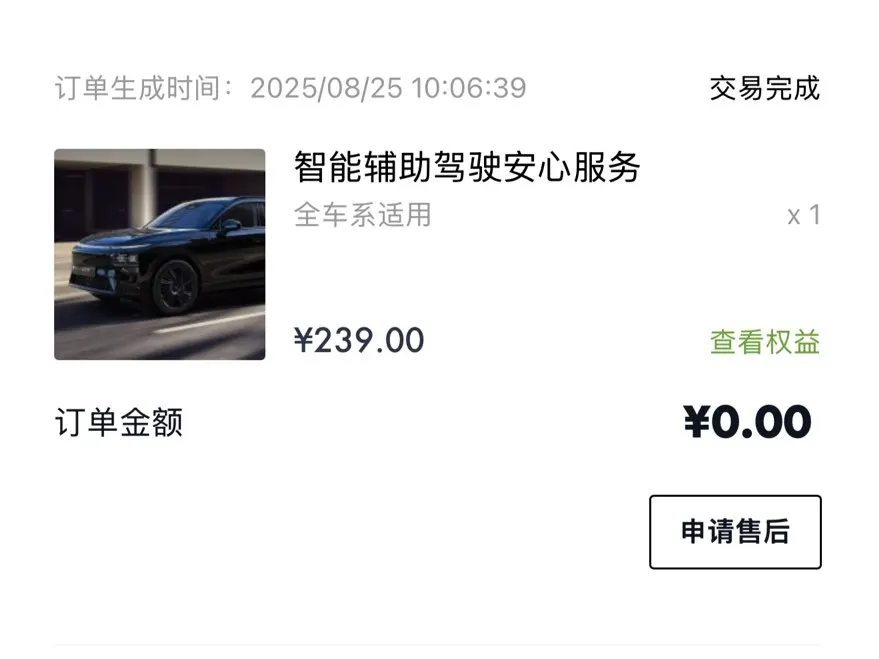Tap the ¥0.00 order total

[x=748, y=422]
